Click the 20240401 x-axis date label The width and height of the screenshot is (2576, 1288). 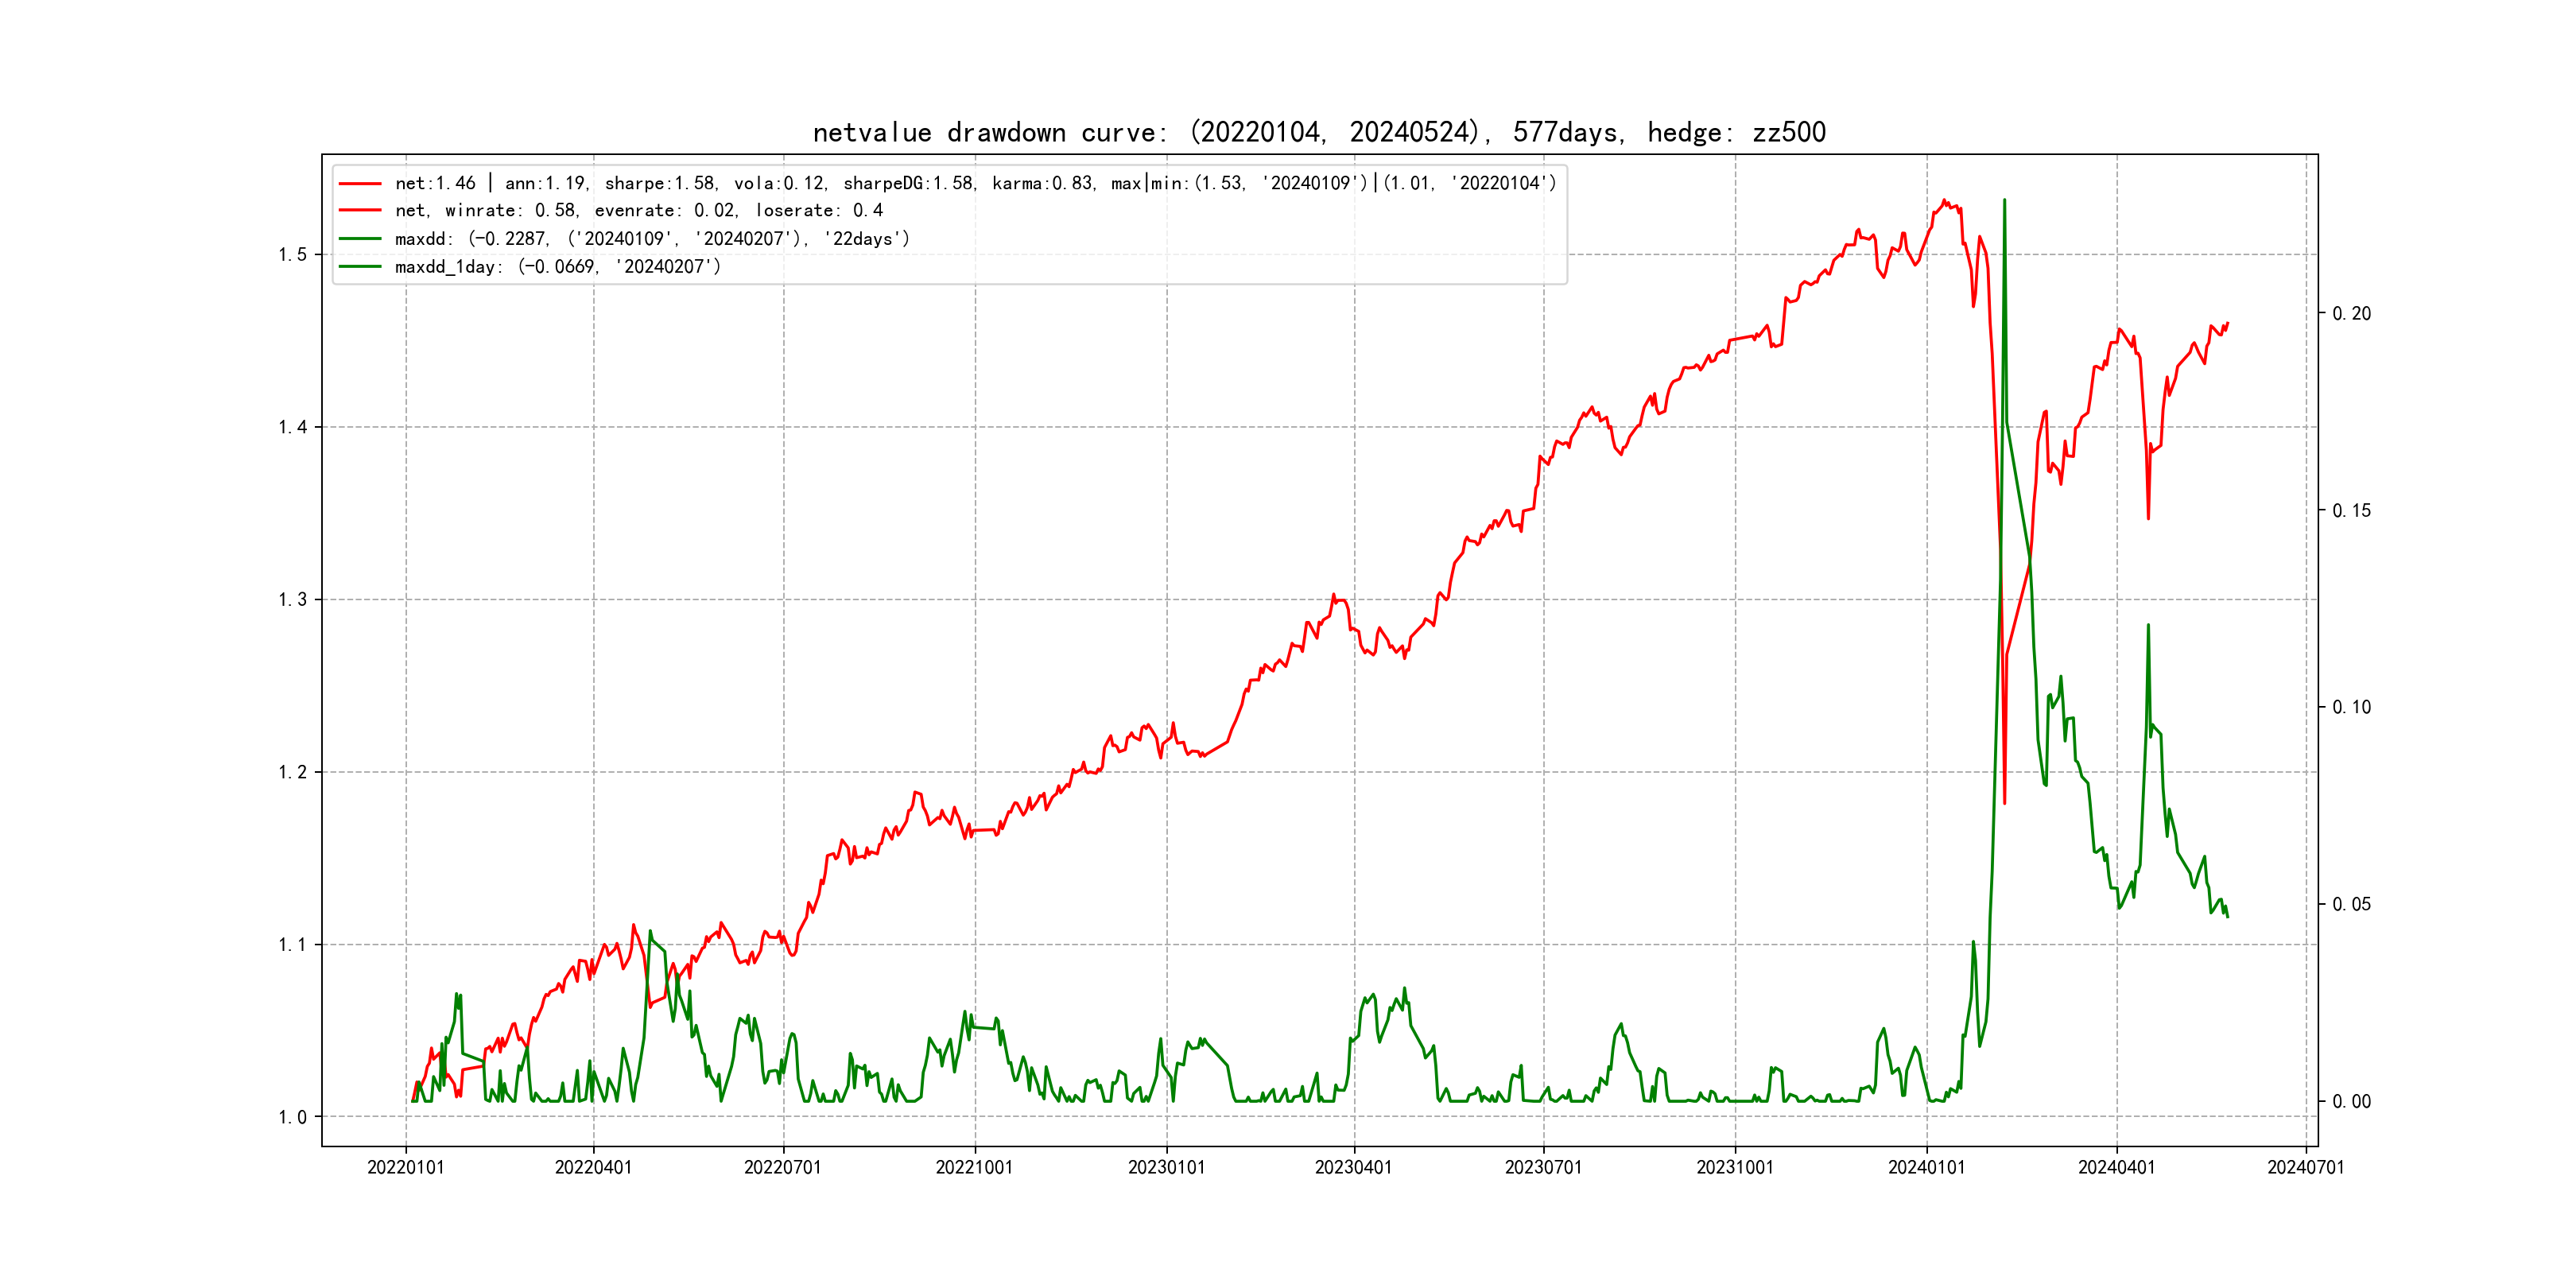pyautogui.click(x=2116, y=1168)
